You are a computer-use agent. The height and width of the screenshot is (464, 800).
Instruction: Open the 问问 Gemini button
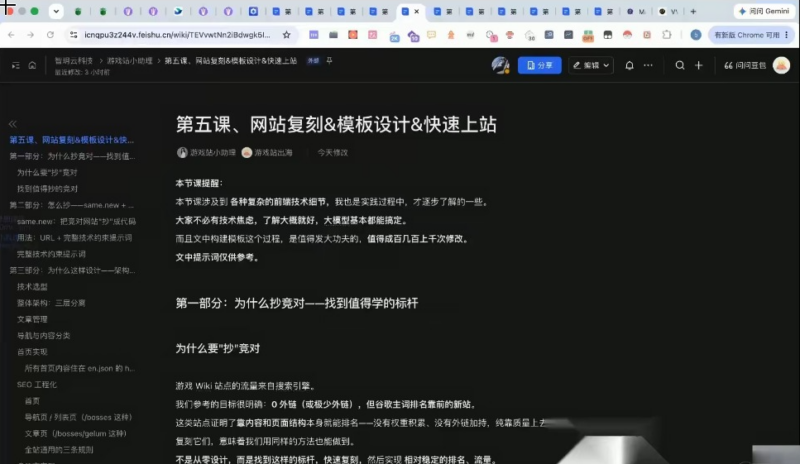pos(764,11)
